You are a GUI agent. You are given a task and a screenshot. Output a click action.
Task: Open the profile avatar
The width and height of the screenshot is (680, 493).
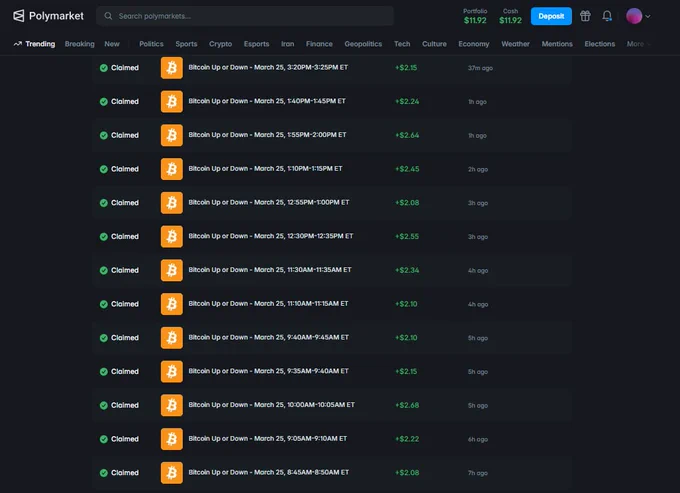coord(634,16)
